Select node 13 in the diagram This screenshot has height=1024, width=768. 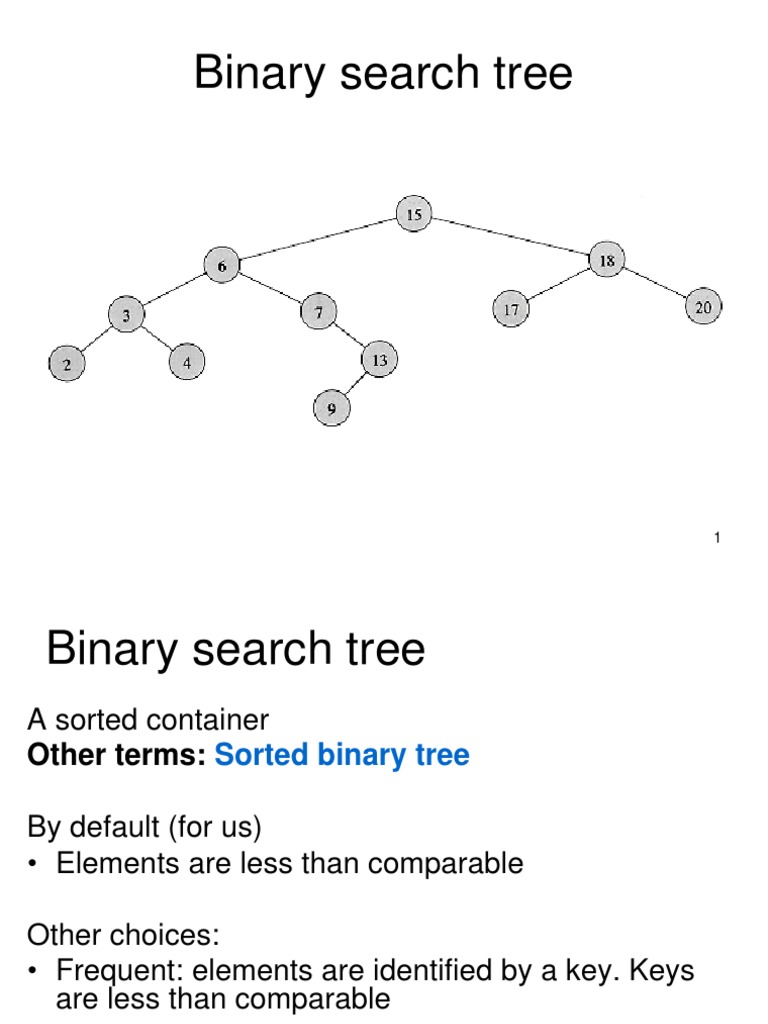(x=379, y=359)
